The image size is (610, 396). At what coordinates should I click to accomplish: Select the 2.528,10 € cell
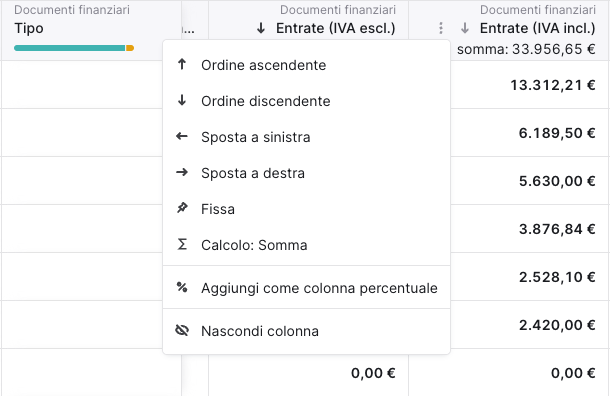(557, 277)
